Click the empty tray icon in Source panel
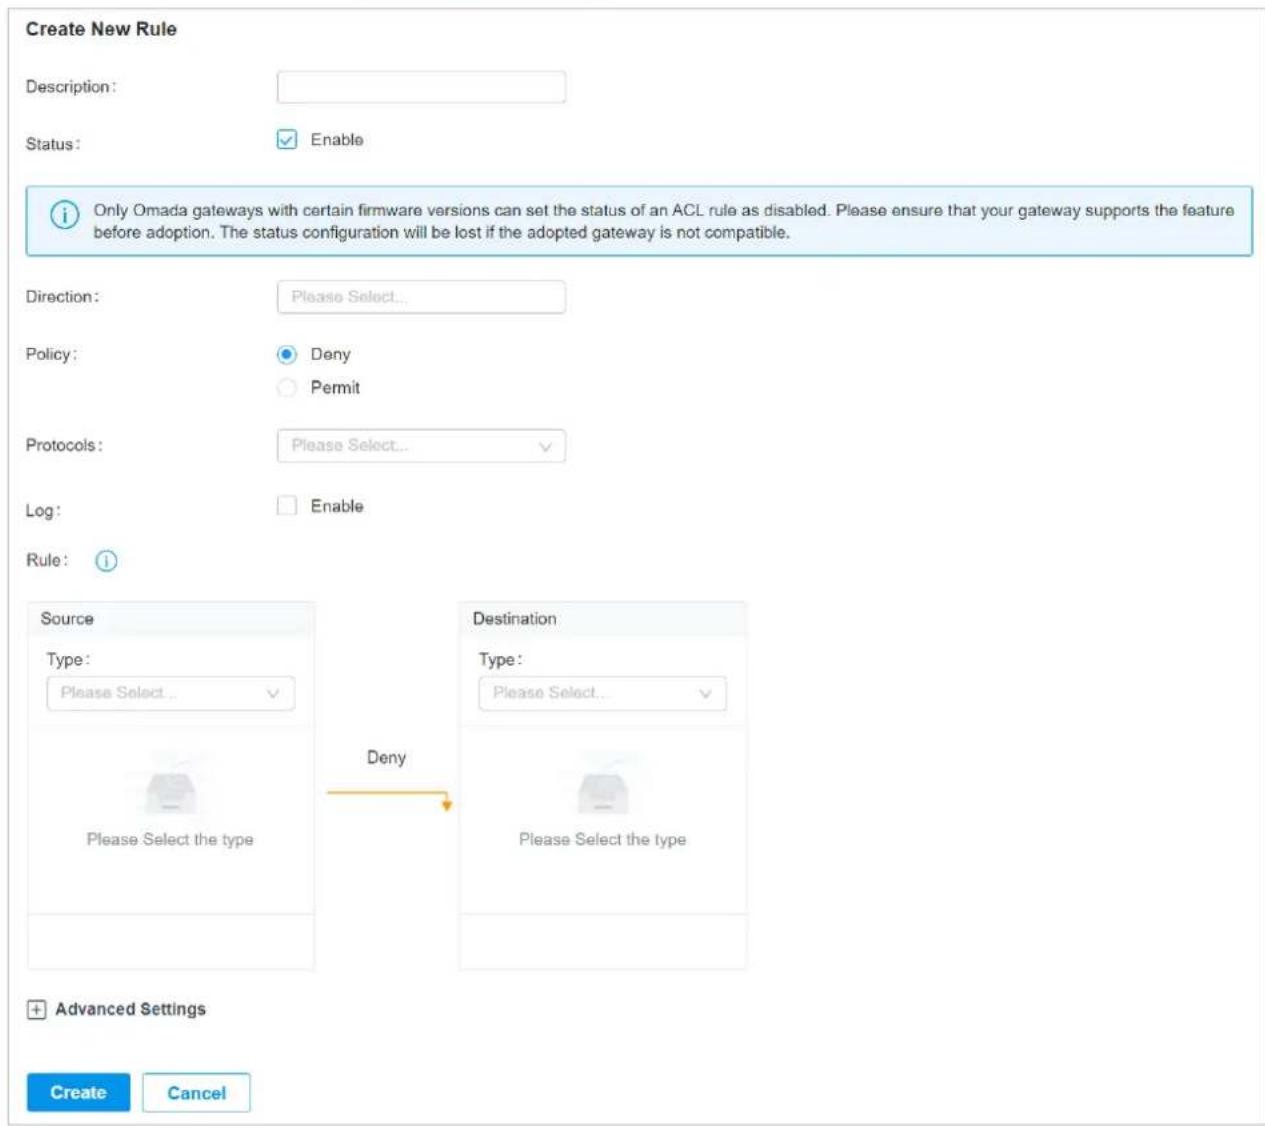The height and width of the screenshot is (1126, 1265). point(171,789)
